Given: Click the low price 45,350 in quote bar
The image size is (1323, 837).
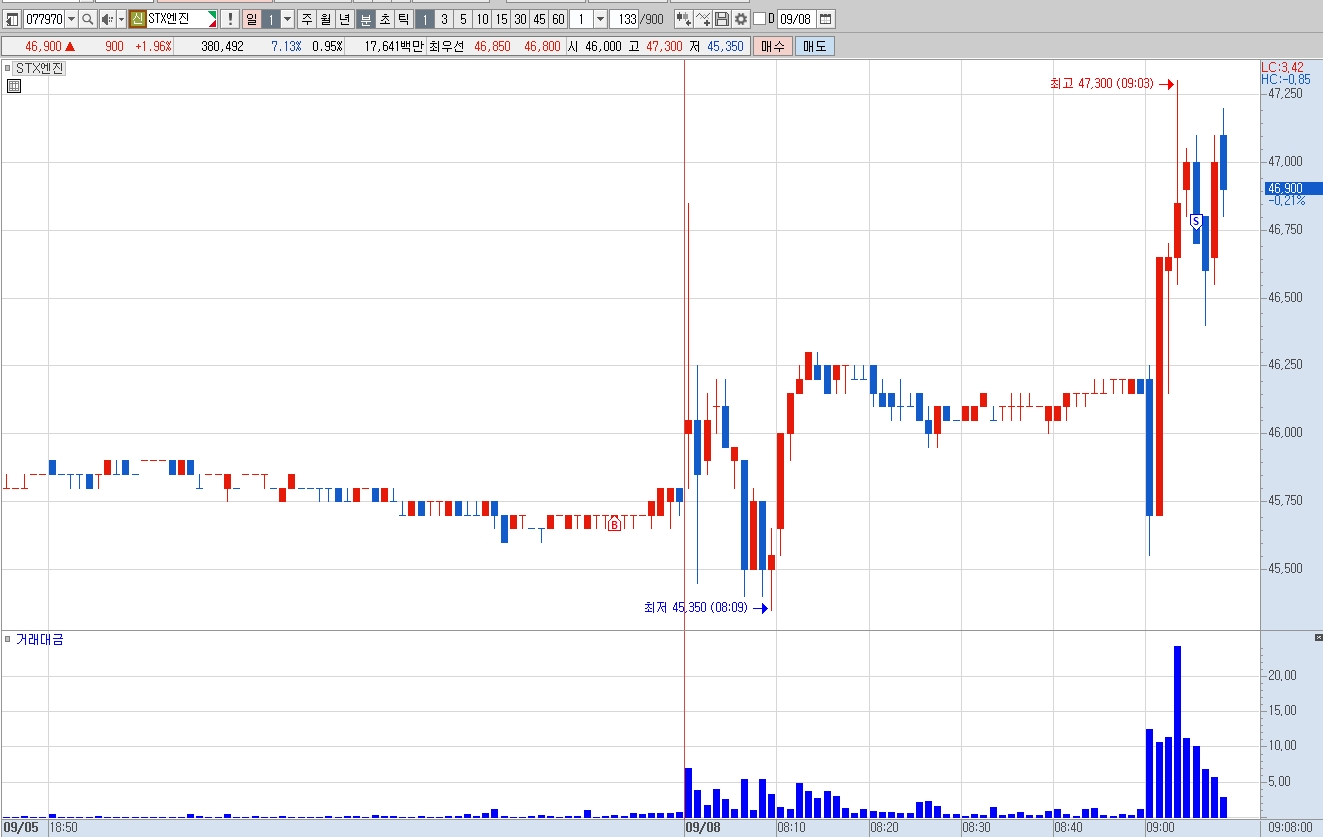Looking at the screenshot, I should [725, 46].
